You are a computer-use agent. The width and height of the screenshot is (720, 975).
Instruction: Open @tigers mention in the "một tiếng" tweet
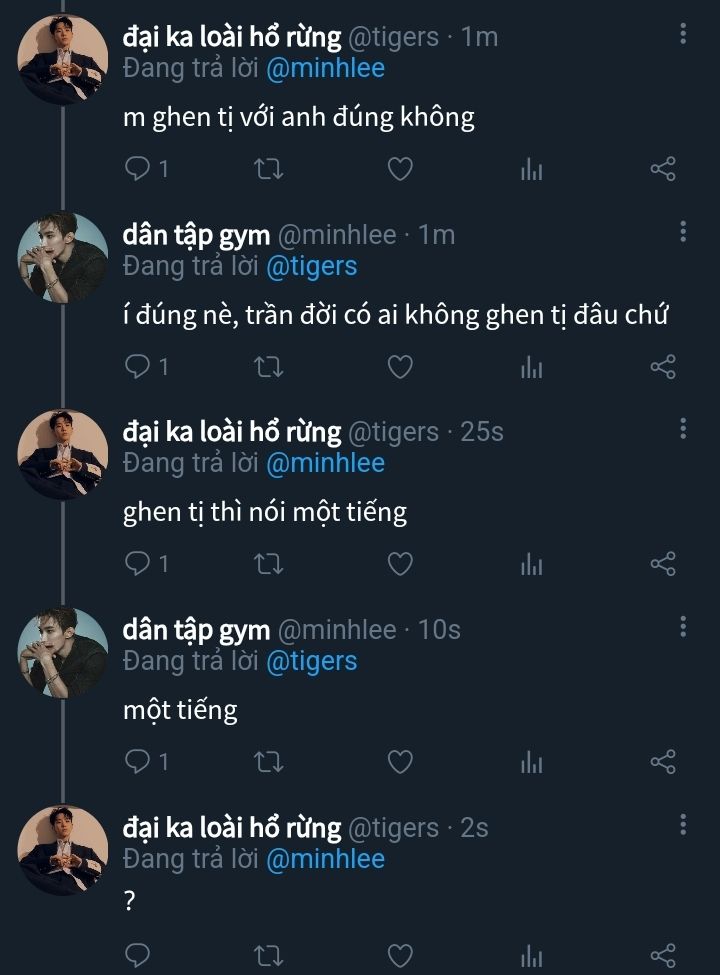pos(311,661)
